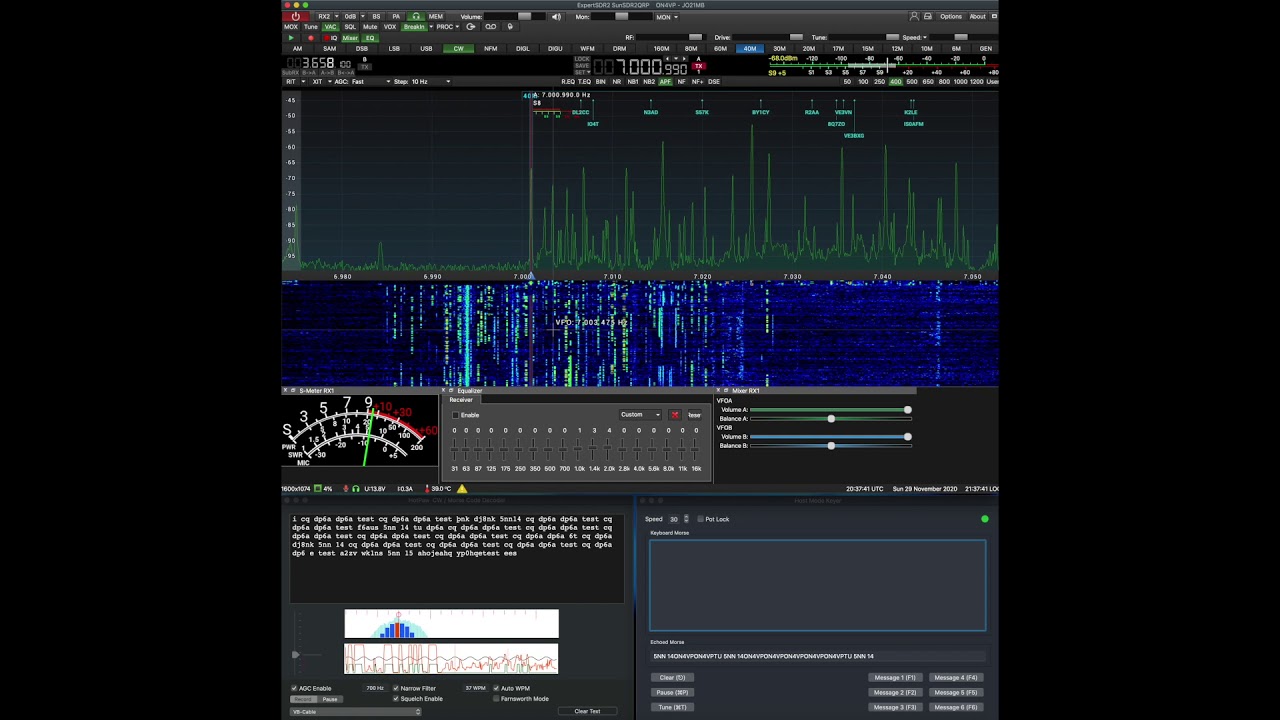Click the red X in the Equalizer panel

point(675,415)
